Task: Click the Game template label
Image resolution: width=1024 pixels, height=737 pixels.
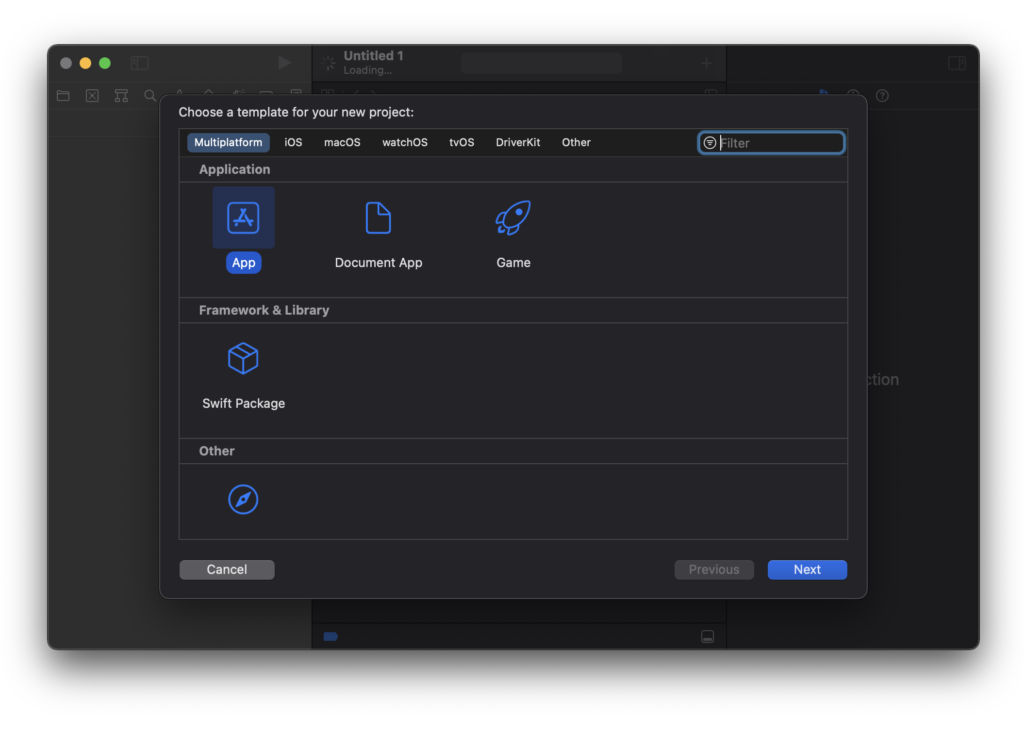Action: coord(513,262)
